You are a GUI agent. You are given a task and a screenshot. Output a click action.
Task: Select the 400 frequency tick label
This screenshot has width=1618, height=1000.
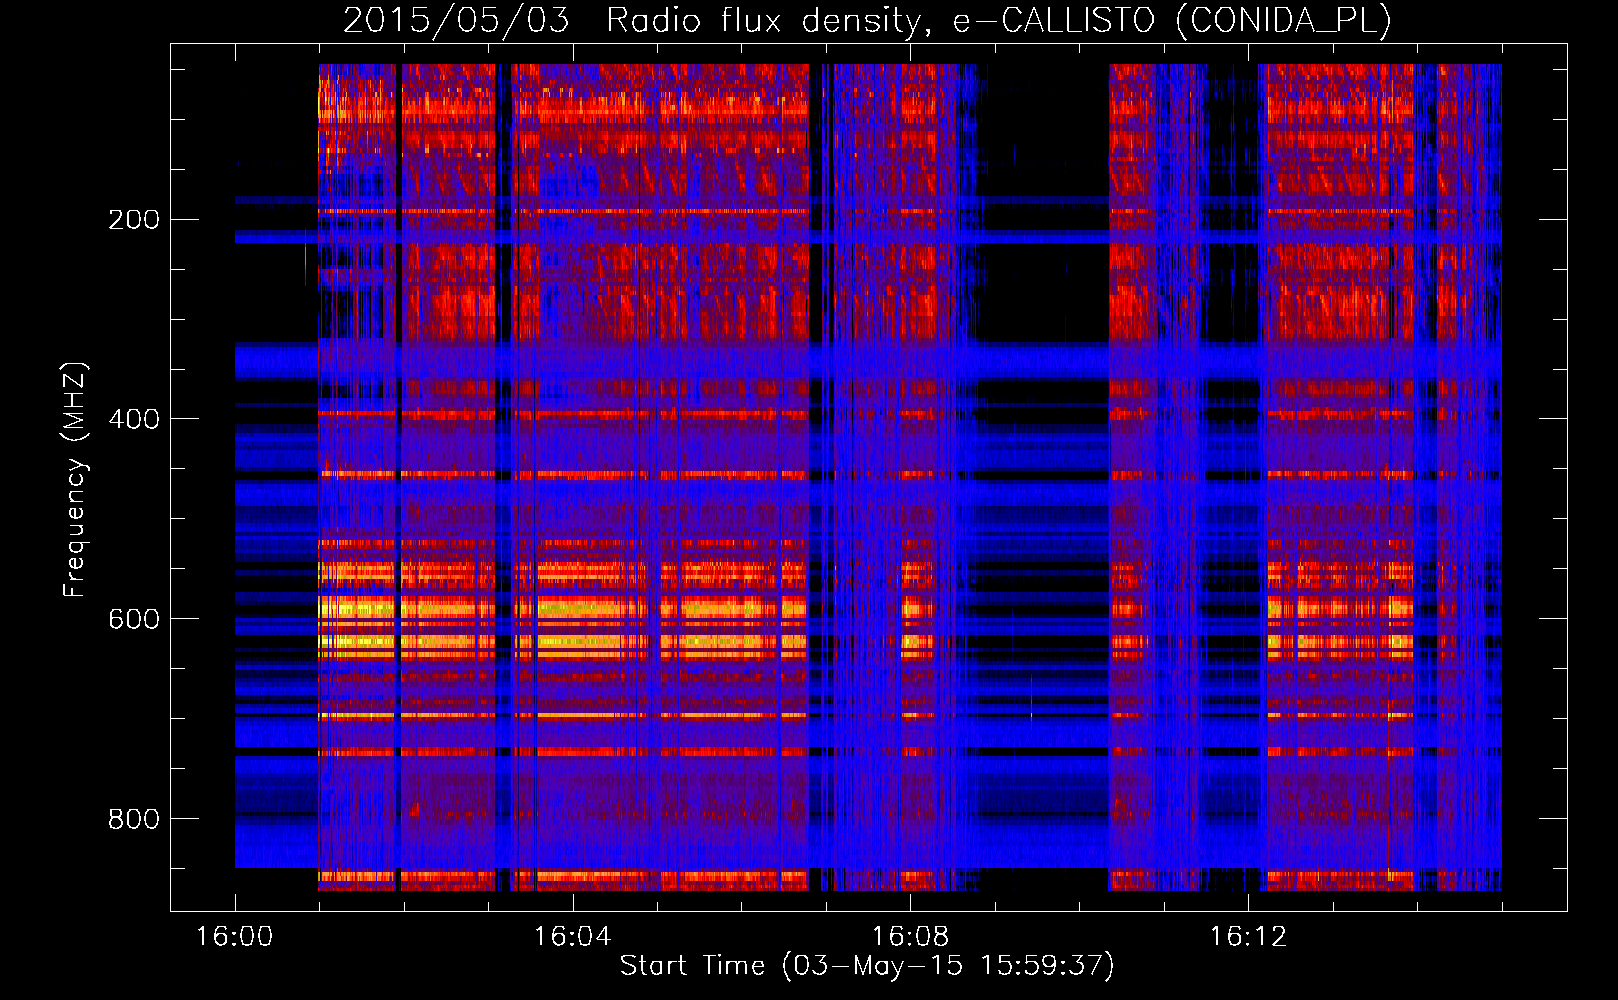pos(134,419)
